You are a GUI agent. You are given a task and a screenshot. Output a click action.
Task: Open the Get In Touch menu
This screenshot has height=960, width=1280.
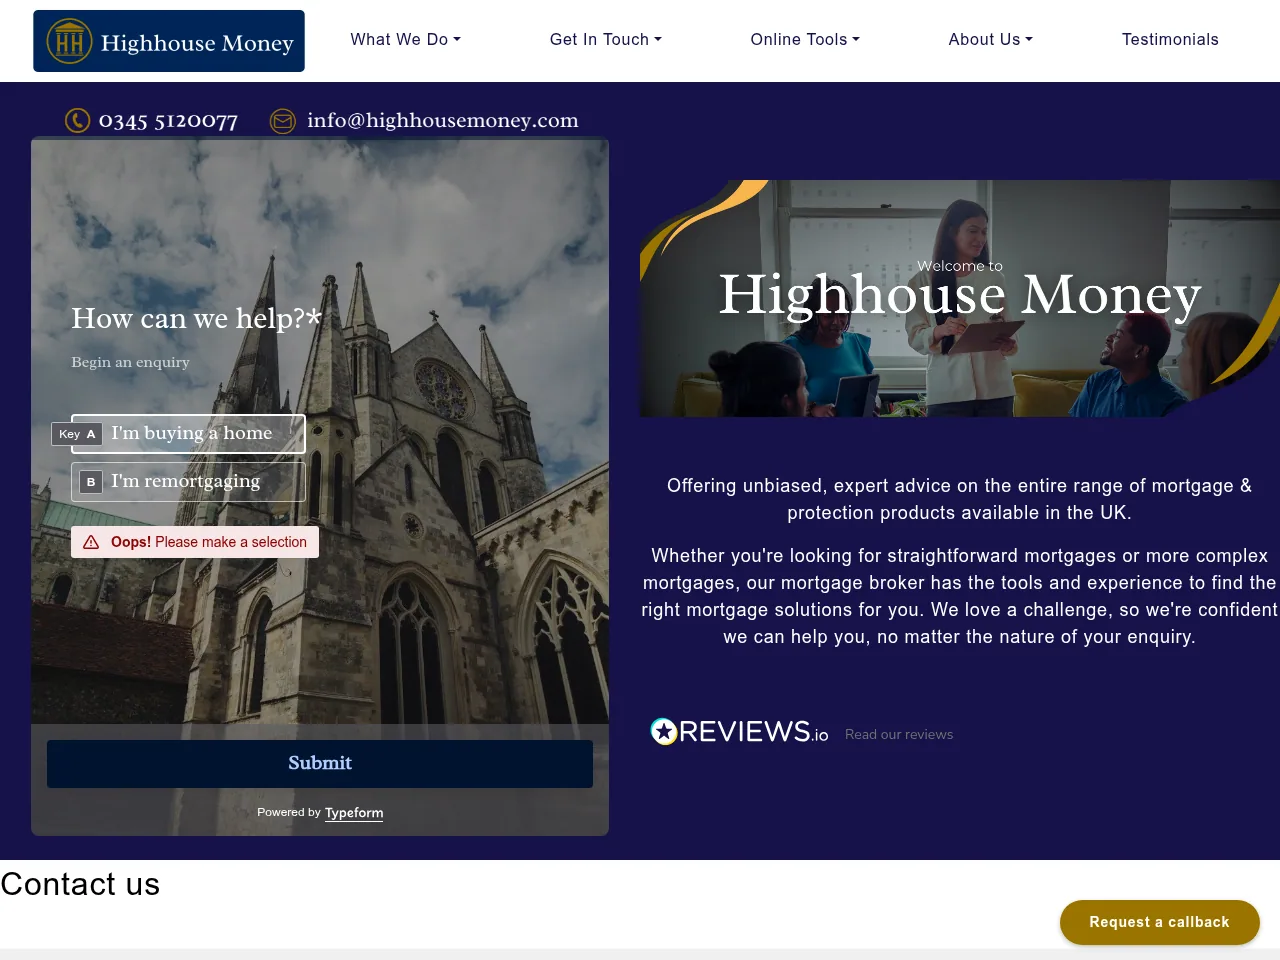605,39
